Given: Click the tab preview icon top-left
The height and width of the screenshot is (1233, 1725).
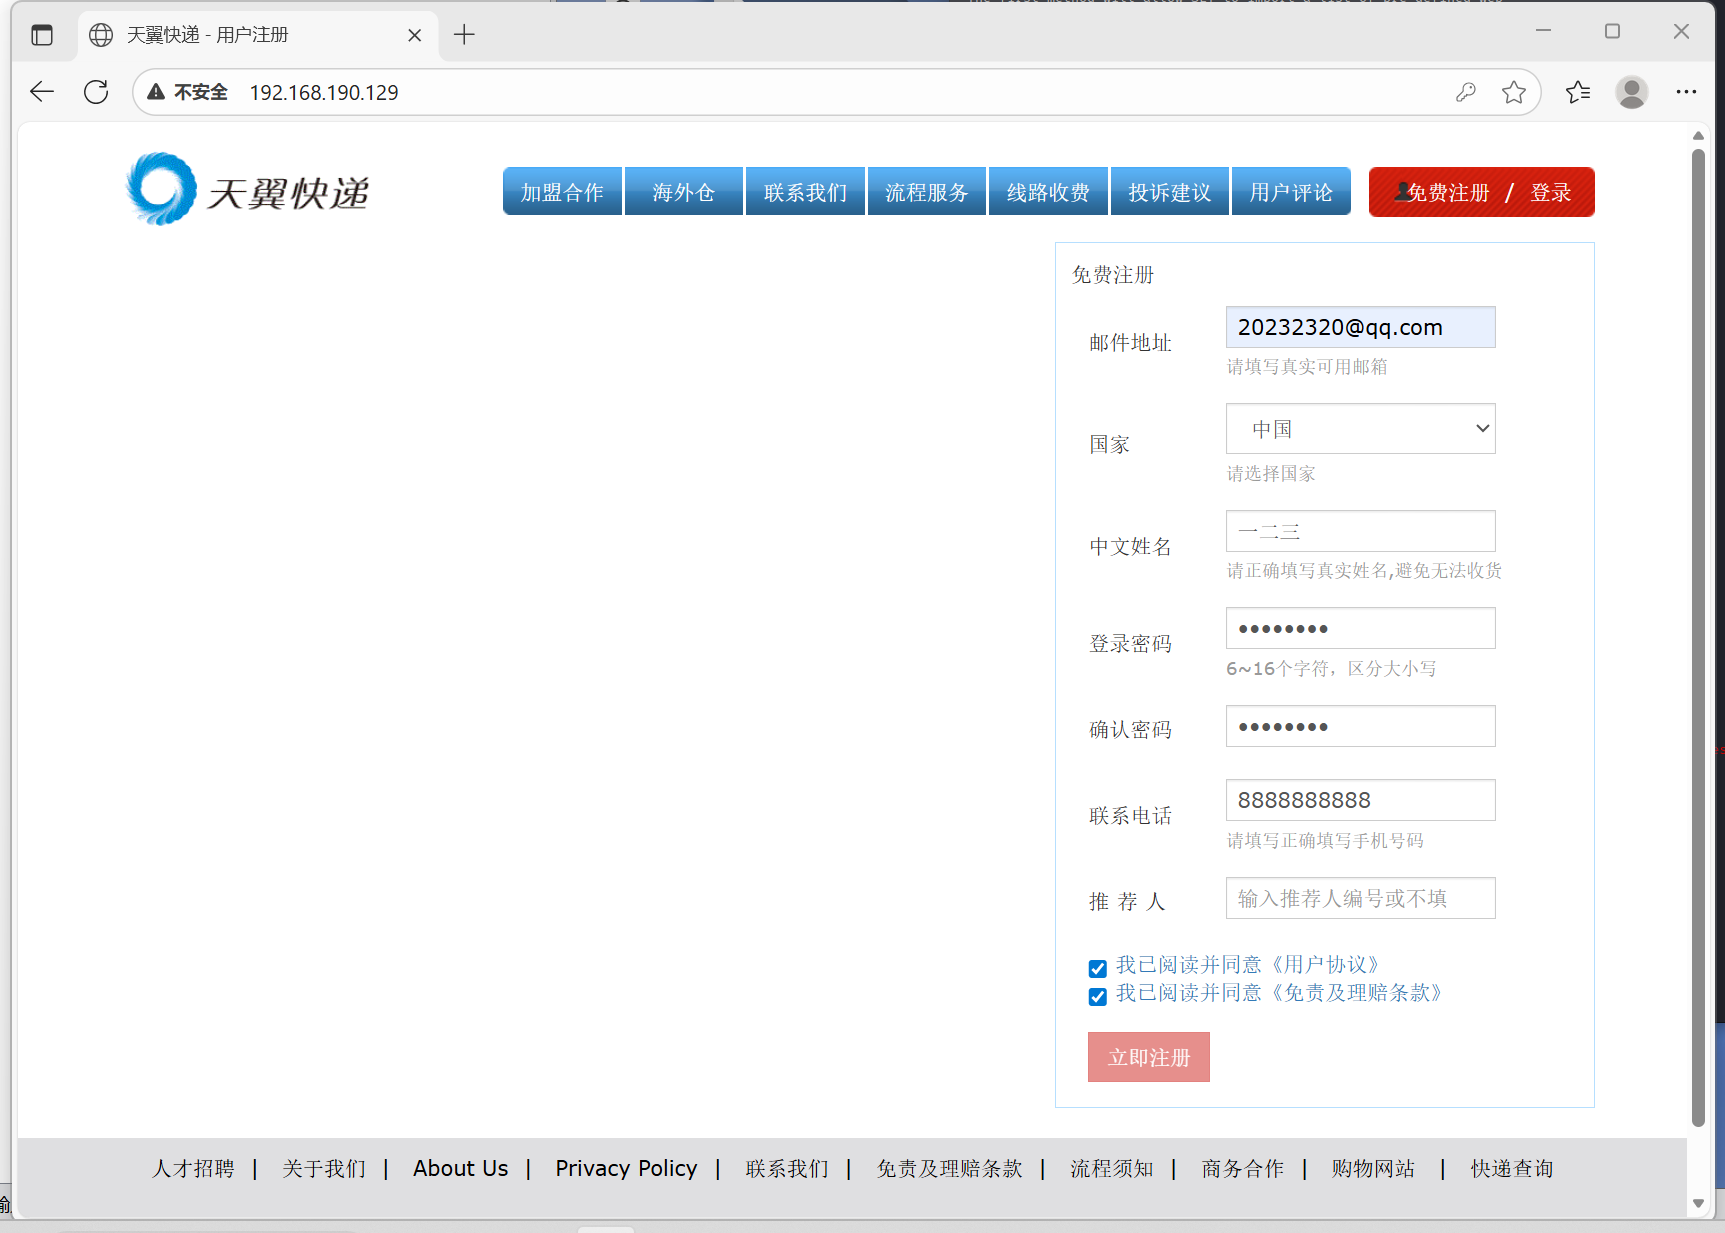Looking at the screenshot, I should (42, 34).
